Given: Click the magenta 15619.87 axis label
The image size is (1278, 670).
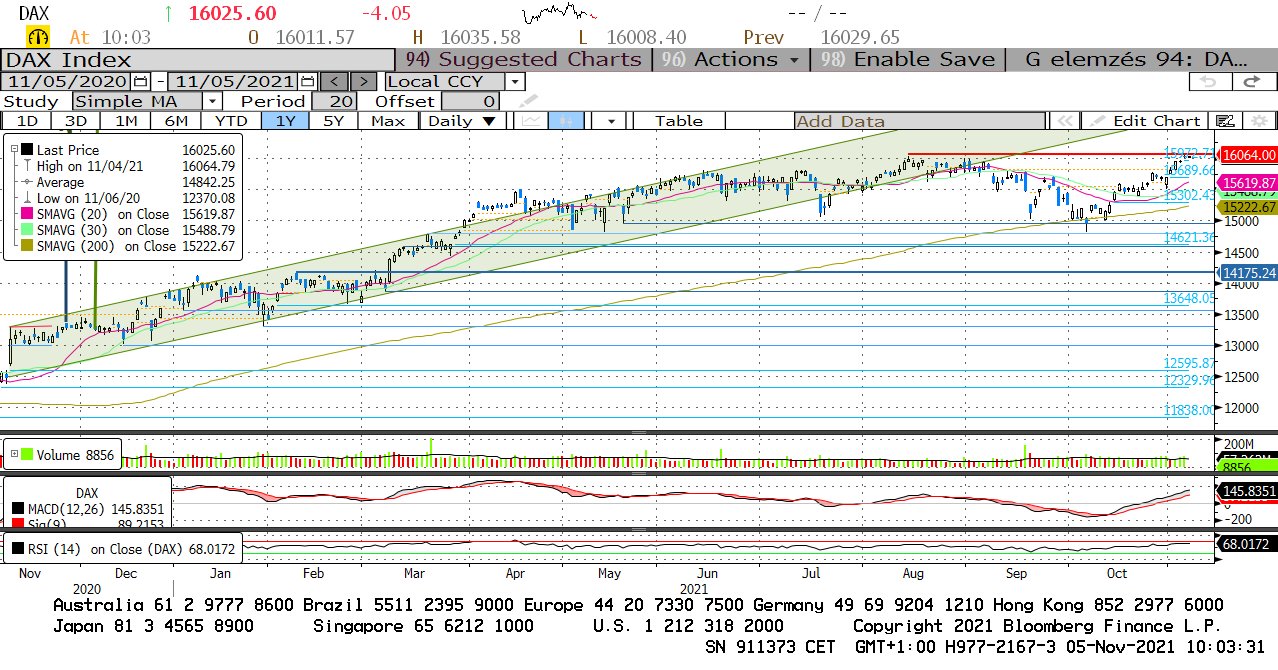Looking at the screenshot, I should coord(1248,183).
